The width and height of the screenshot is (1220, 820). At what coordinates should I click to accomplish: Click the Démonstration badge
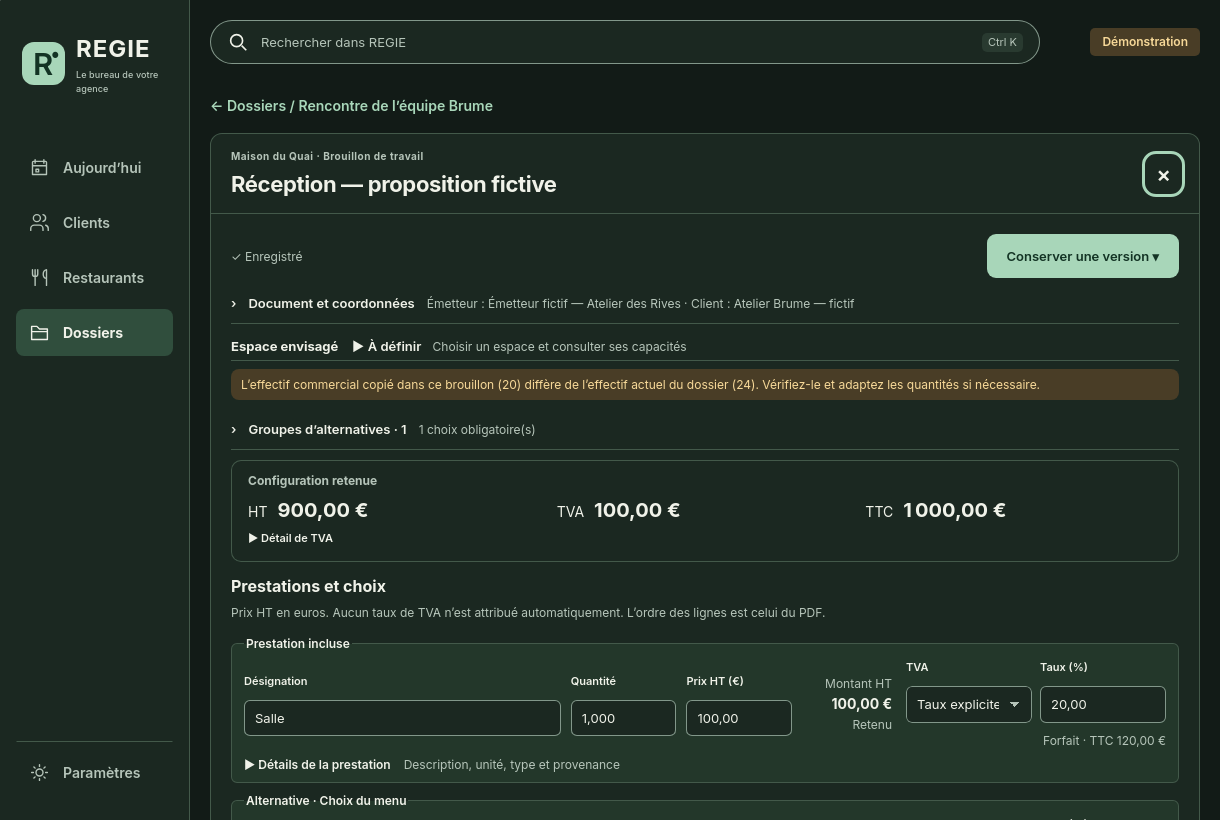coord(1145,42)
